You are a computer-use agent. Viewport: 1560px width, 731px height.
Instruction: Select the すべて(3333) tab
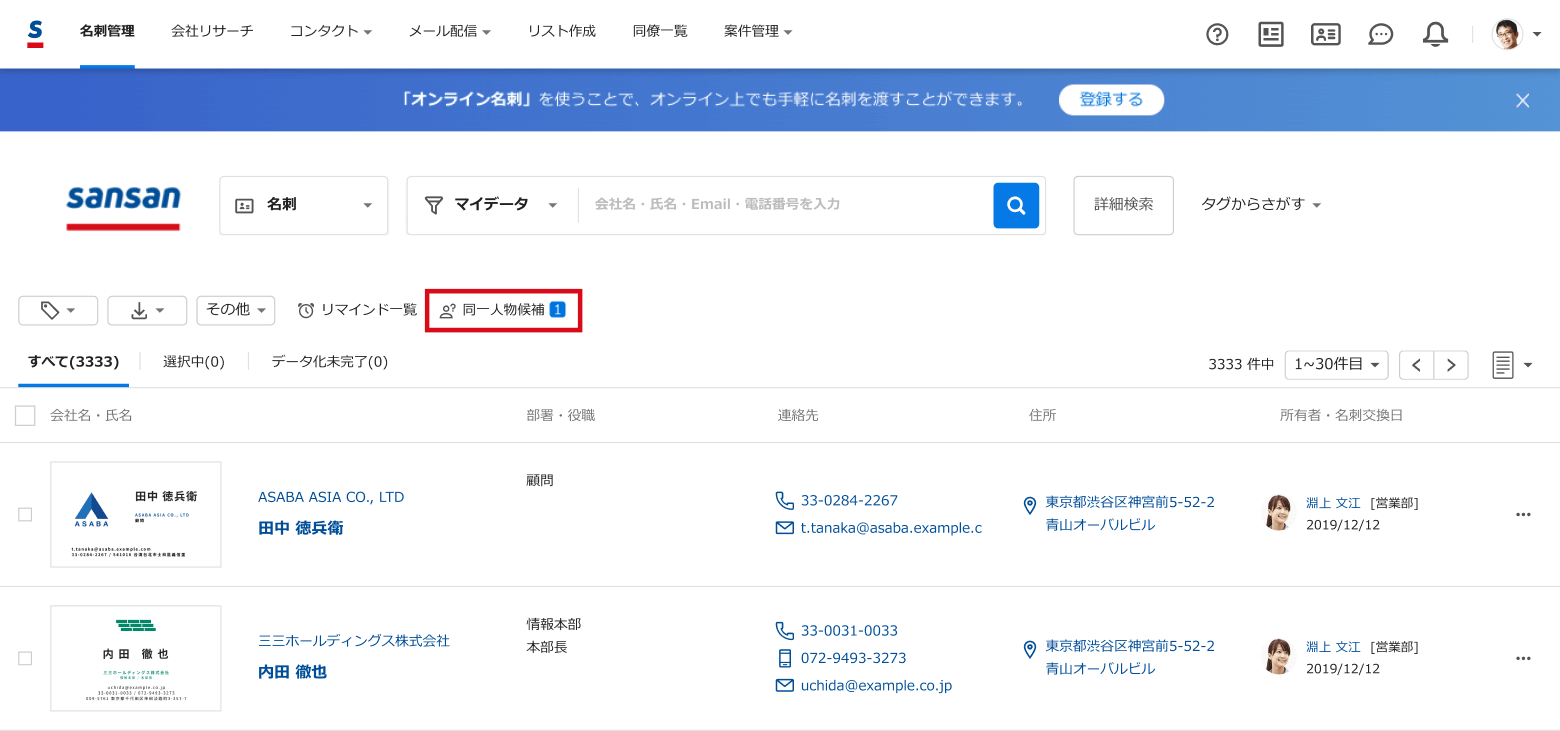pos(74,362)
